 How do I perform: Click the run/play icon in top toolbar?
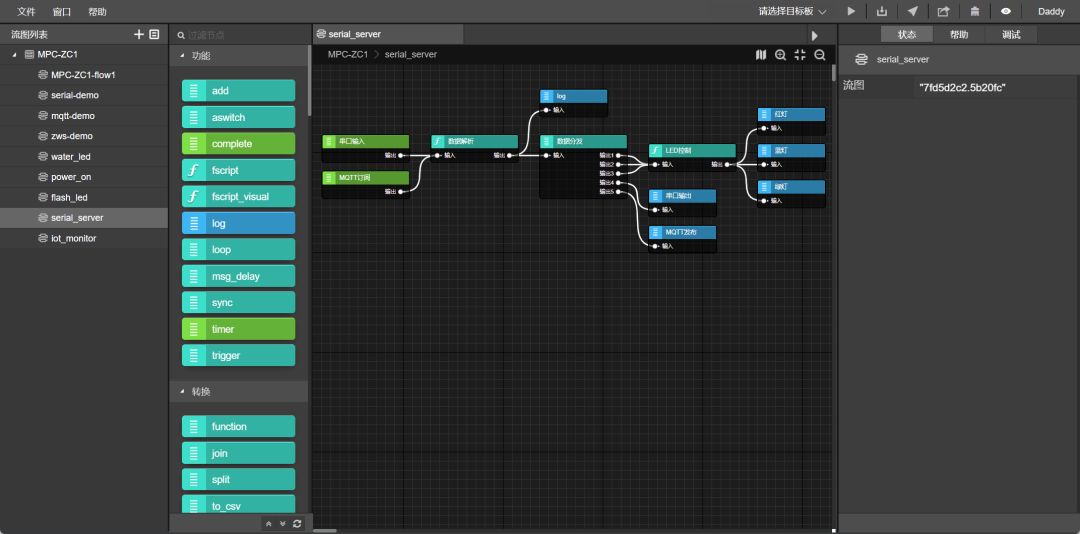(x=851, y=12)
